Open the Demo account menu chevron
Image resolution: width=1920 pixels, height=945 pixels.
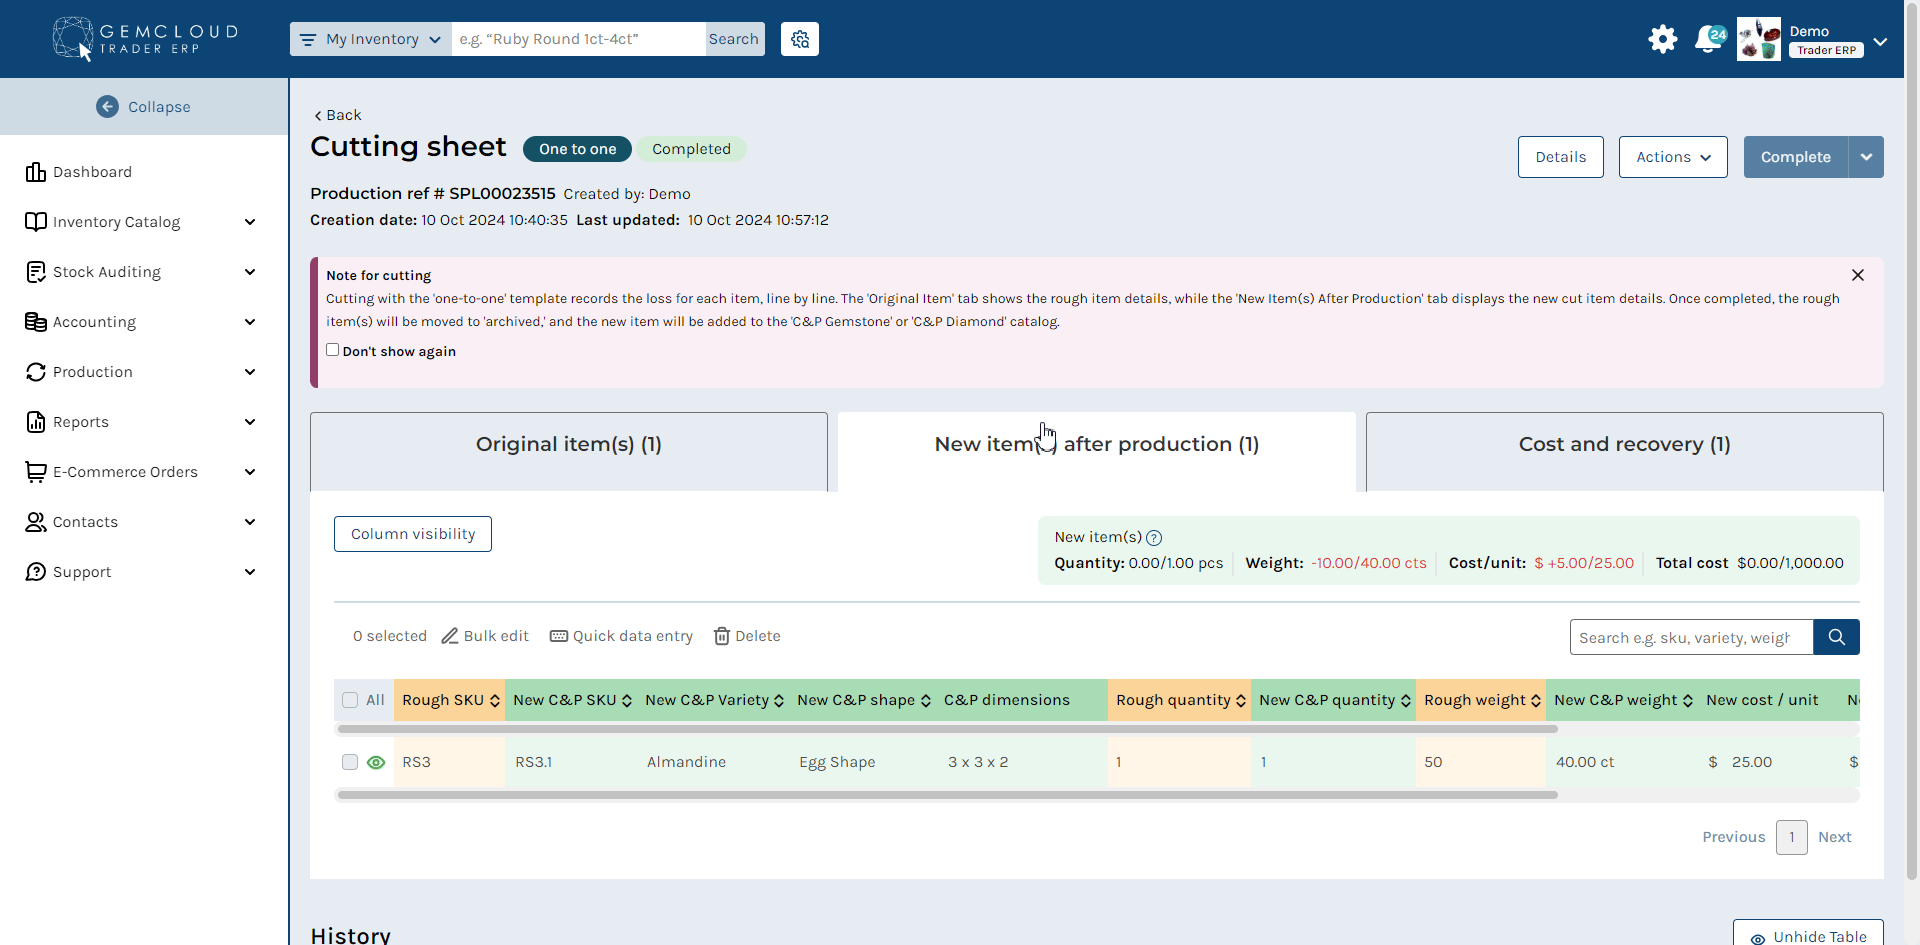click(x=1880, y=42)
